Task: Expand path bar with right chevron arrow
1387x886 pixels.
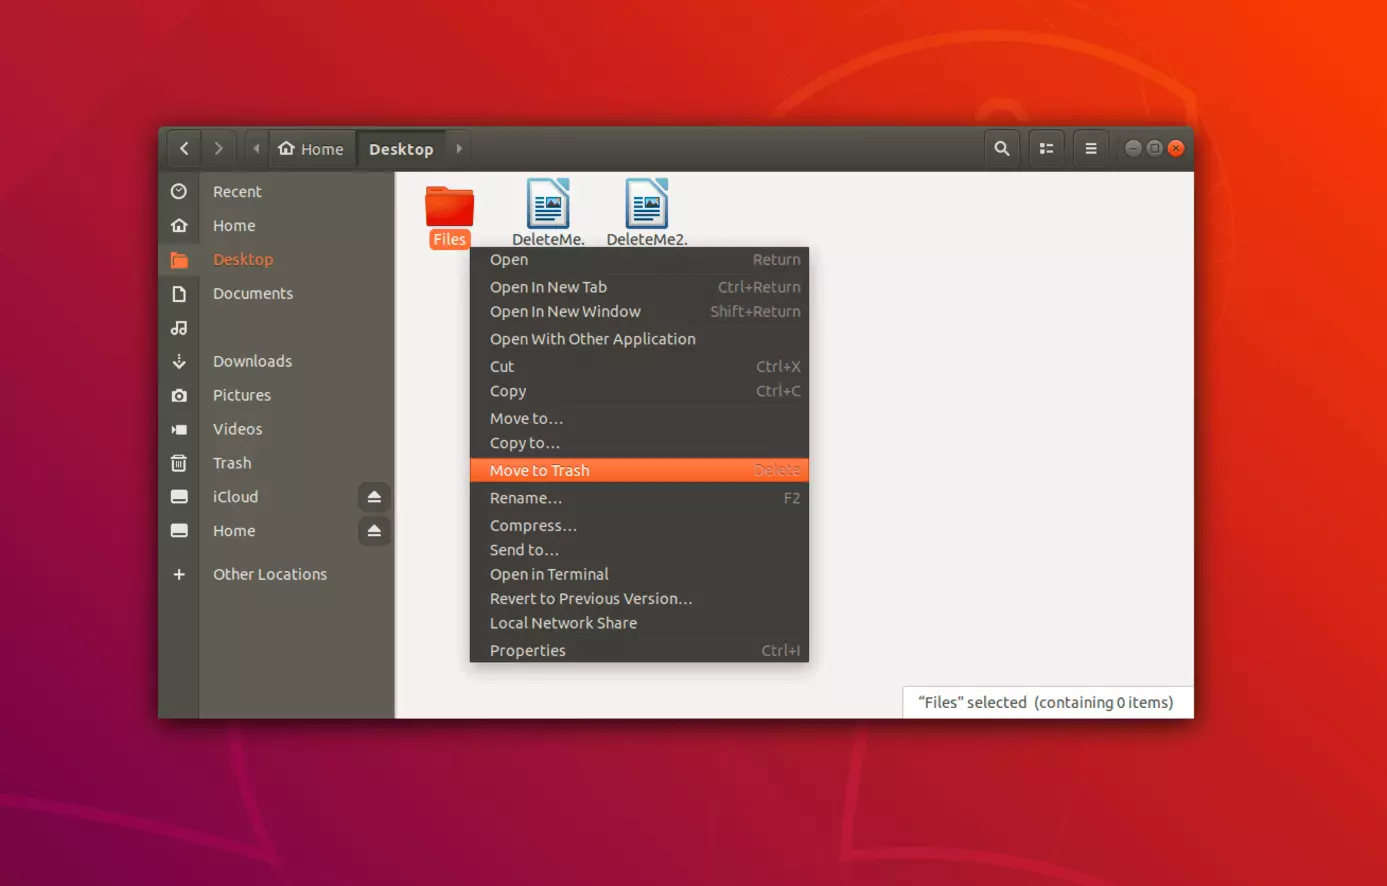Action: pyautogui.click(x=459, y=149)
